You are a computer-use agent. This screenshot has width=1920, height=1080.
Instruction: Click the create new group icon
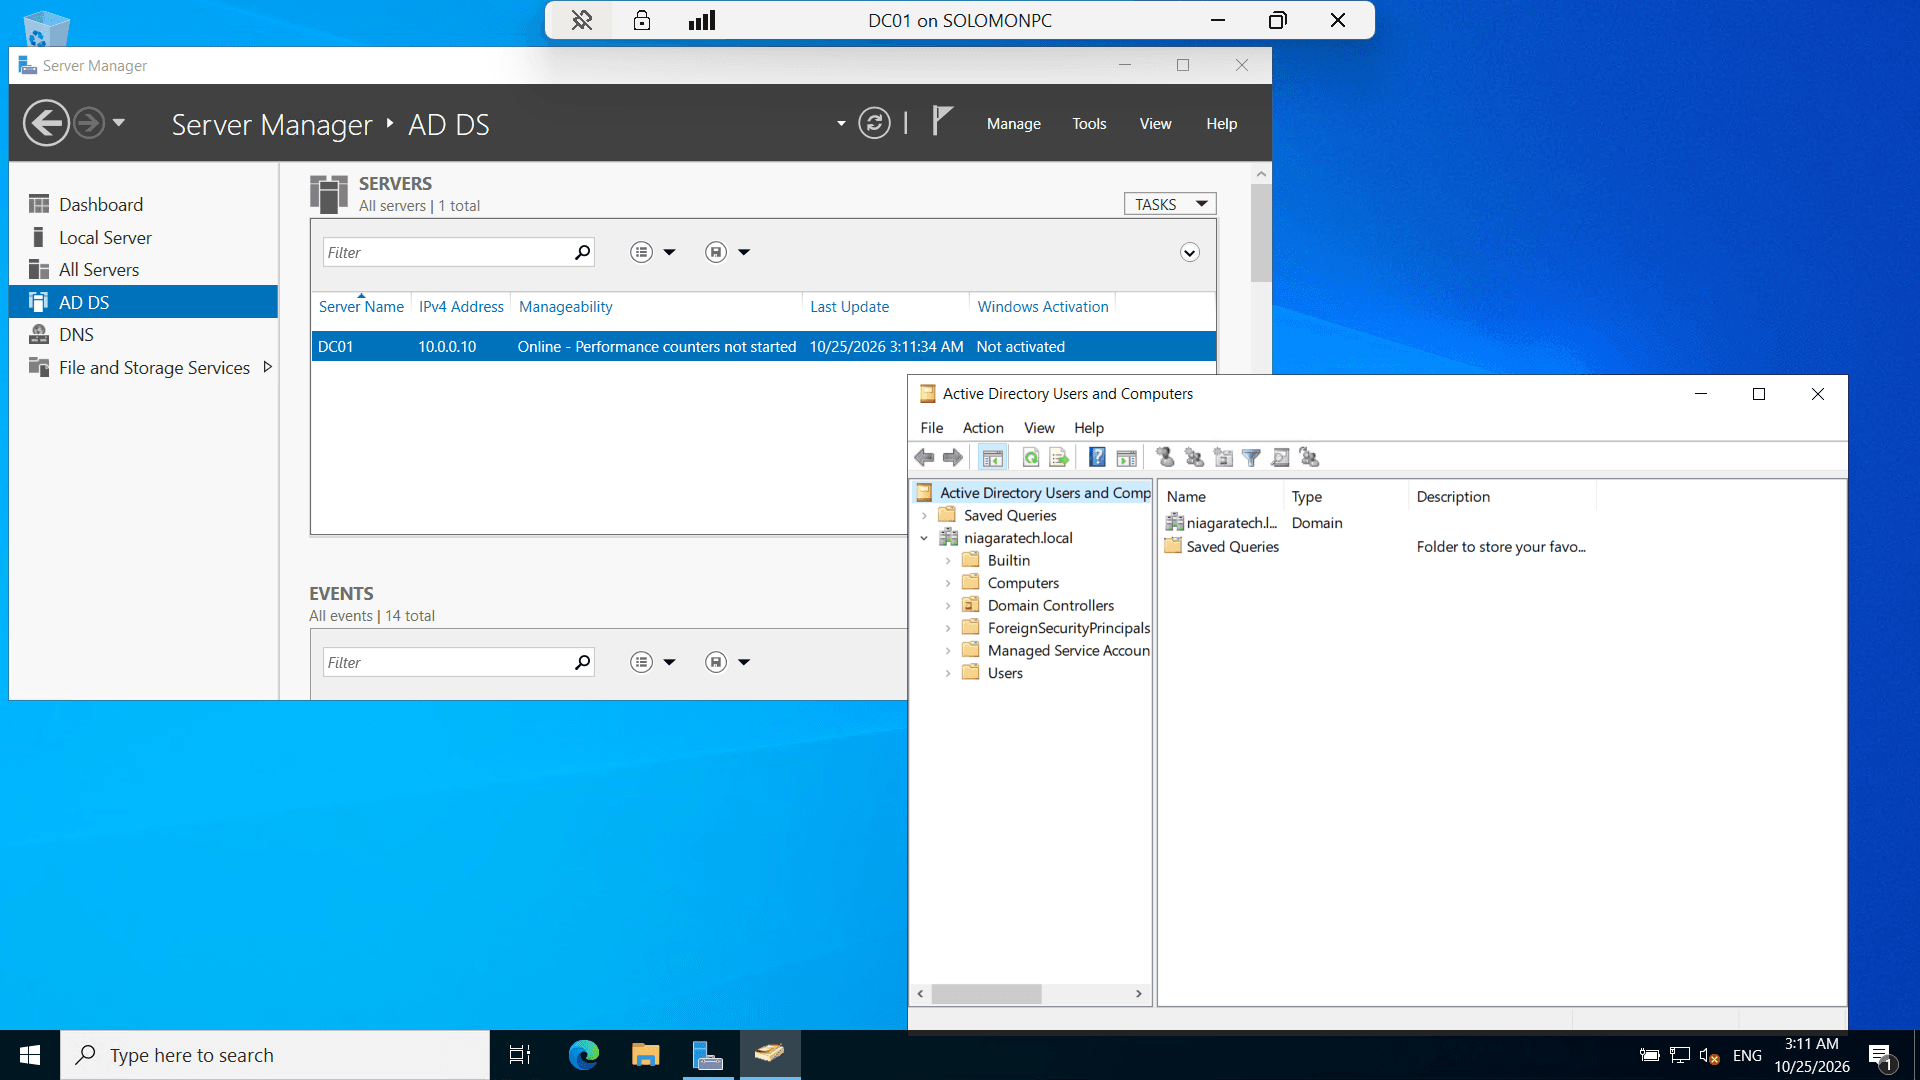(x=1194, y=458)
